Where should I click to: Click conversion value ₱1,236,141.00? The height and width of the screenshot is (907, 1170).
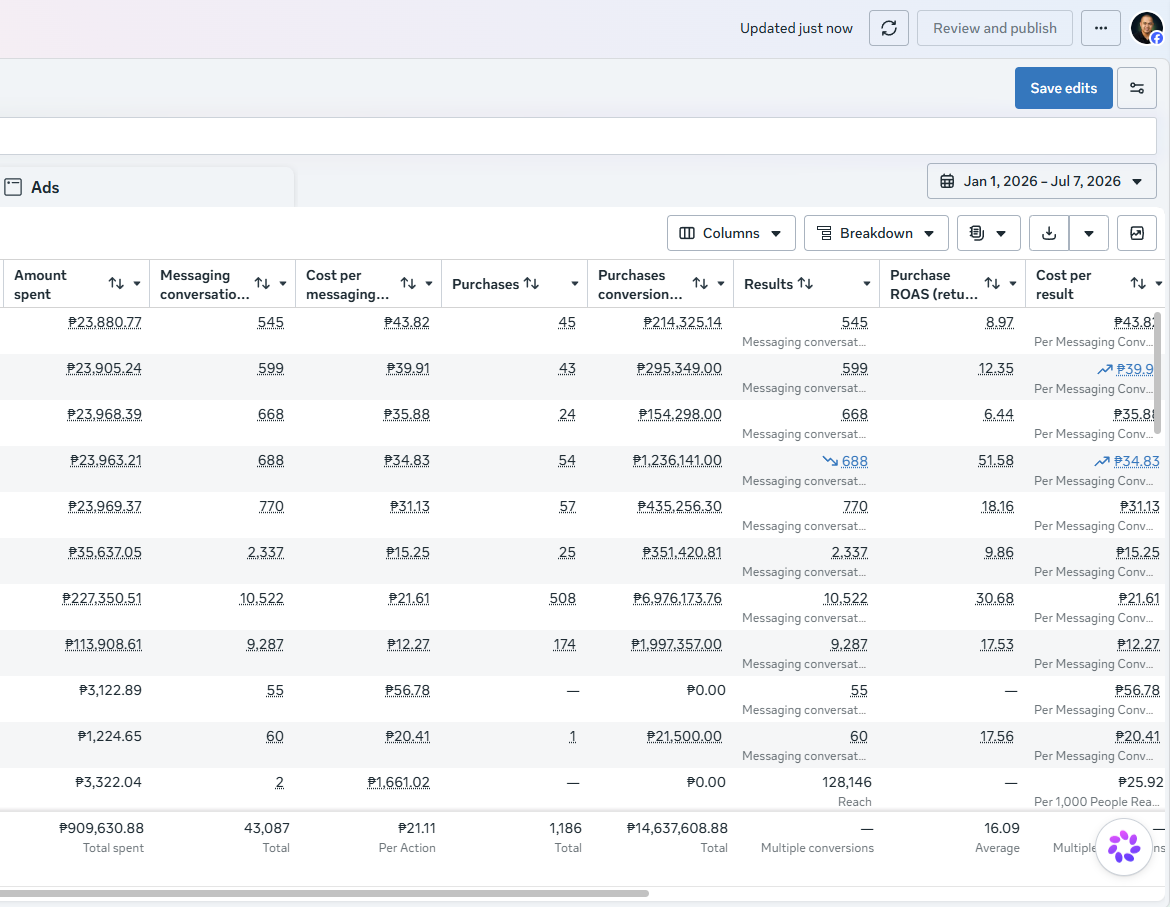coord(677,460)
